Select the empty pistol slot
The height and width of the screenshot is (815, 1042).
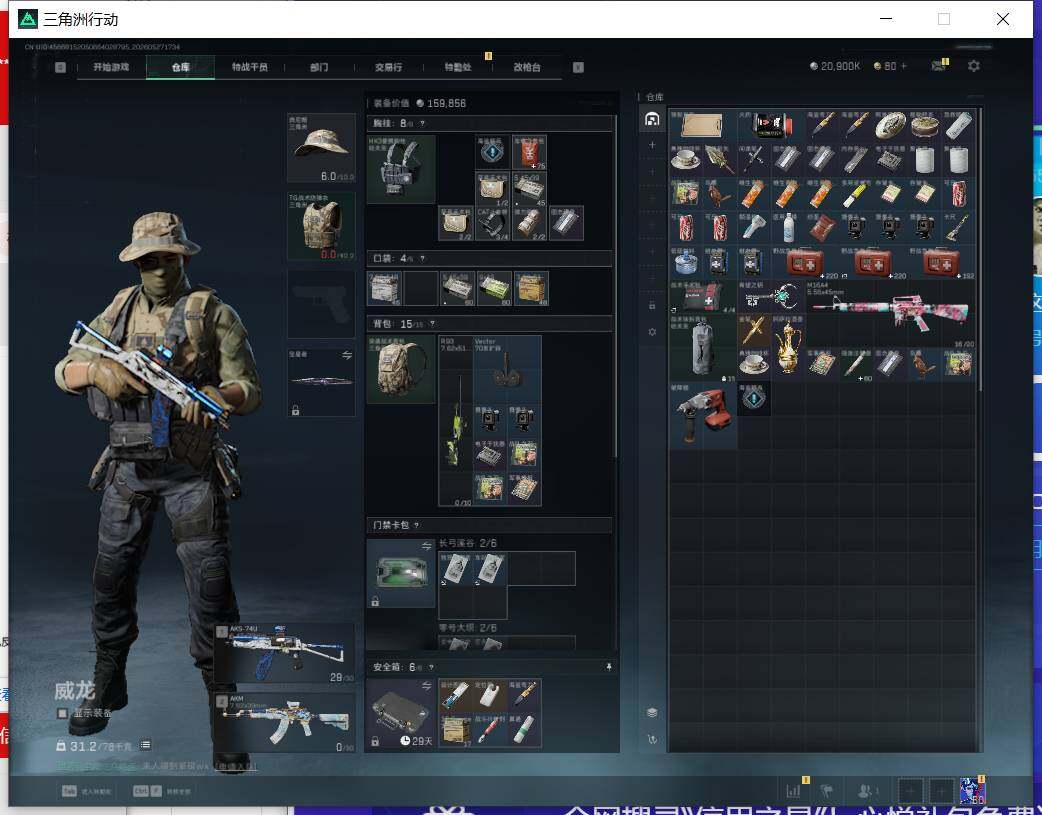click(321, 304)
